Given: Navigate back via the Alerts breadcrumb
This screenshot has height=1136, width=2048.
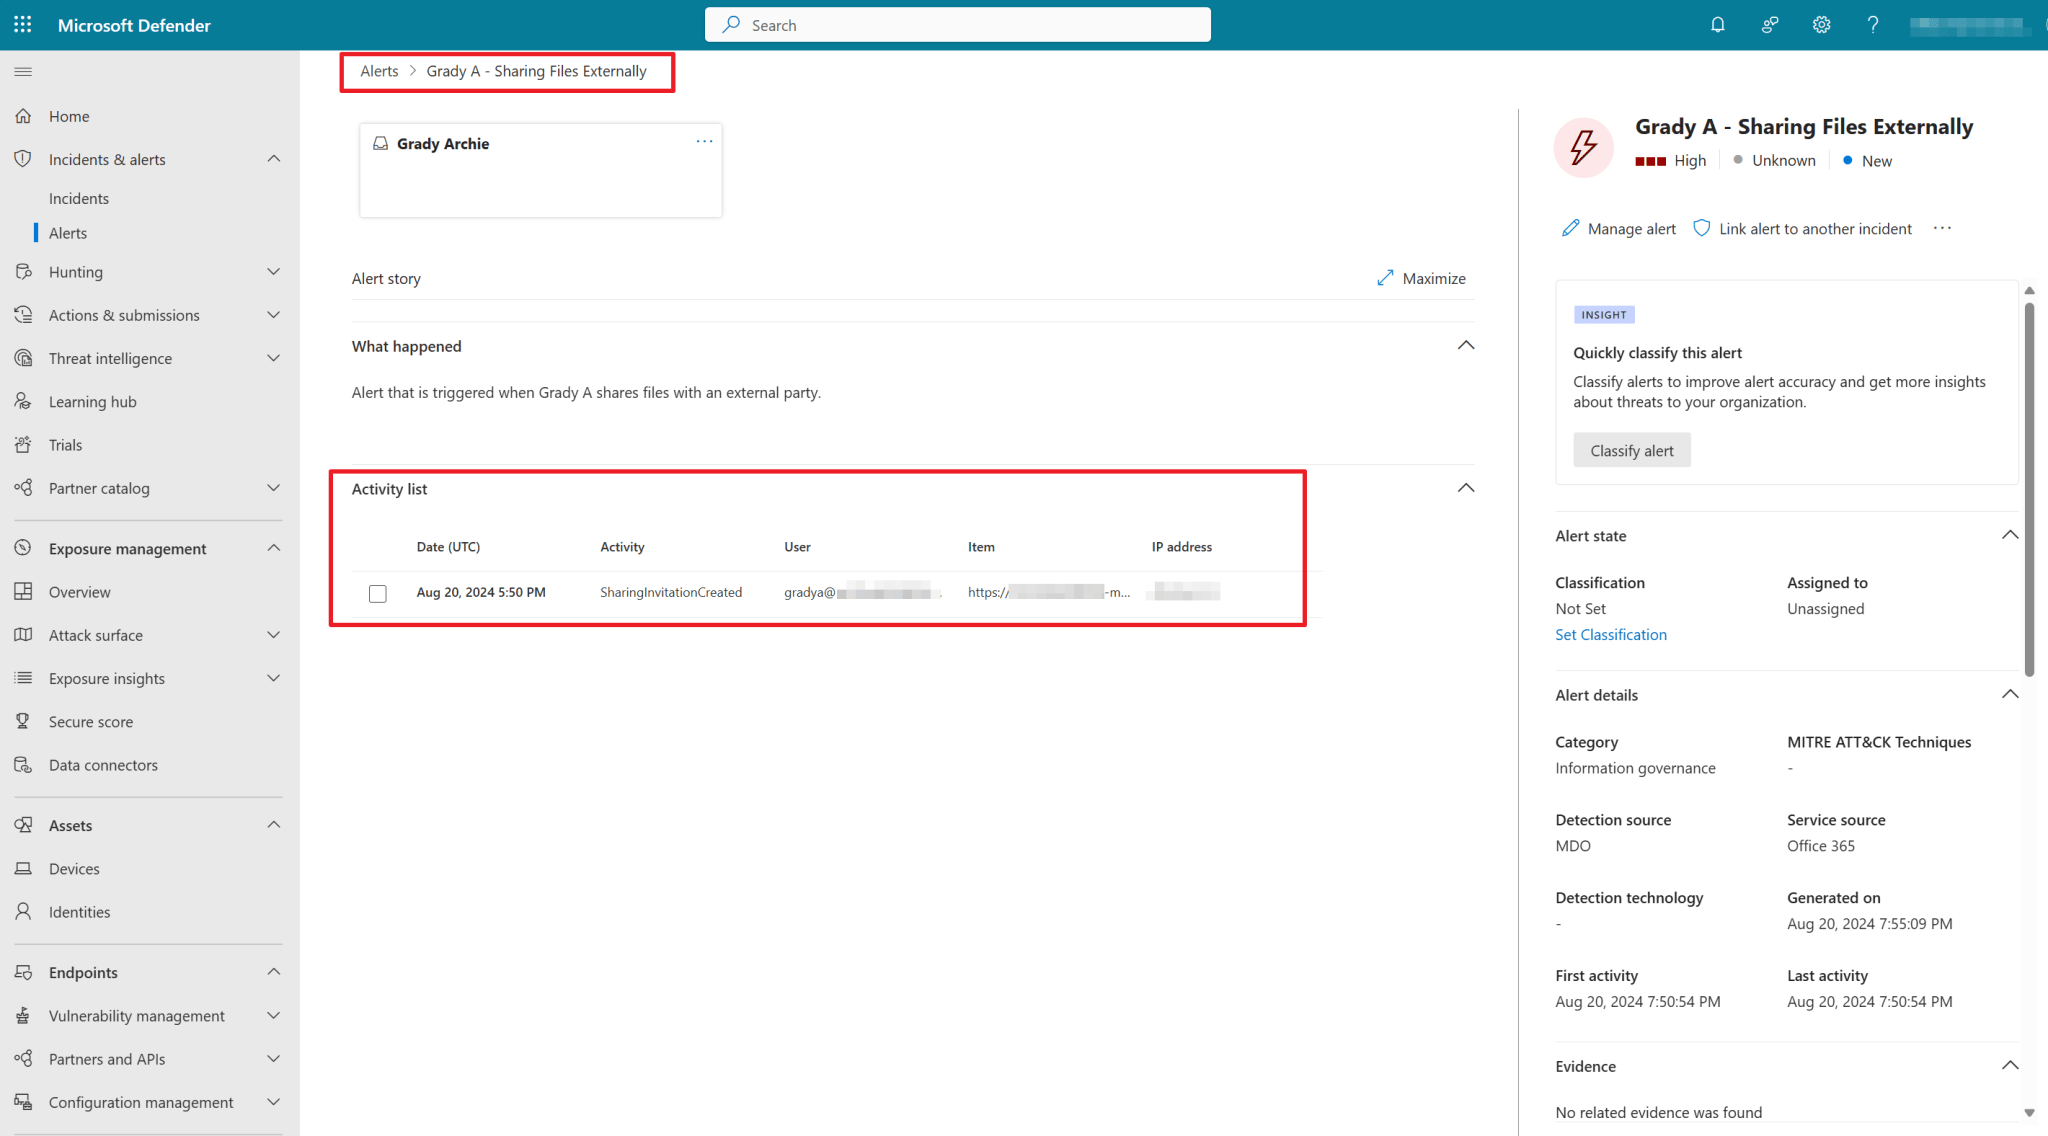Looking at the screenshot, I should click(379, 71).
